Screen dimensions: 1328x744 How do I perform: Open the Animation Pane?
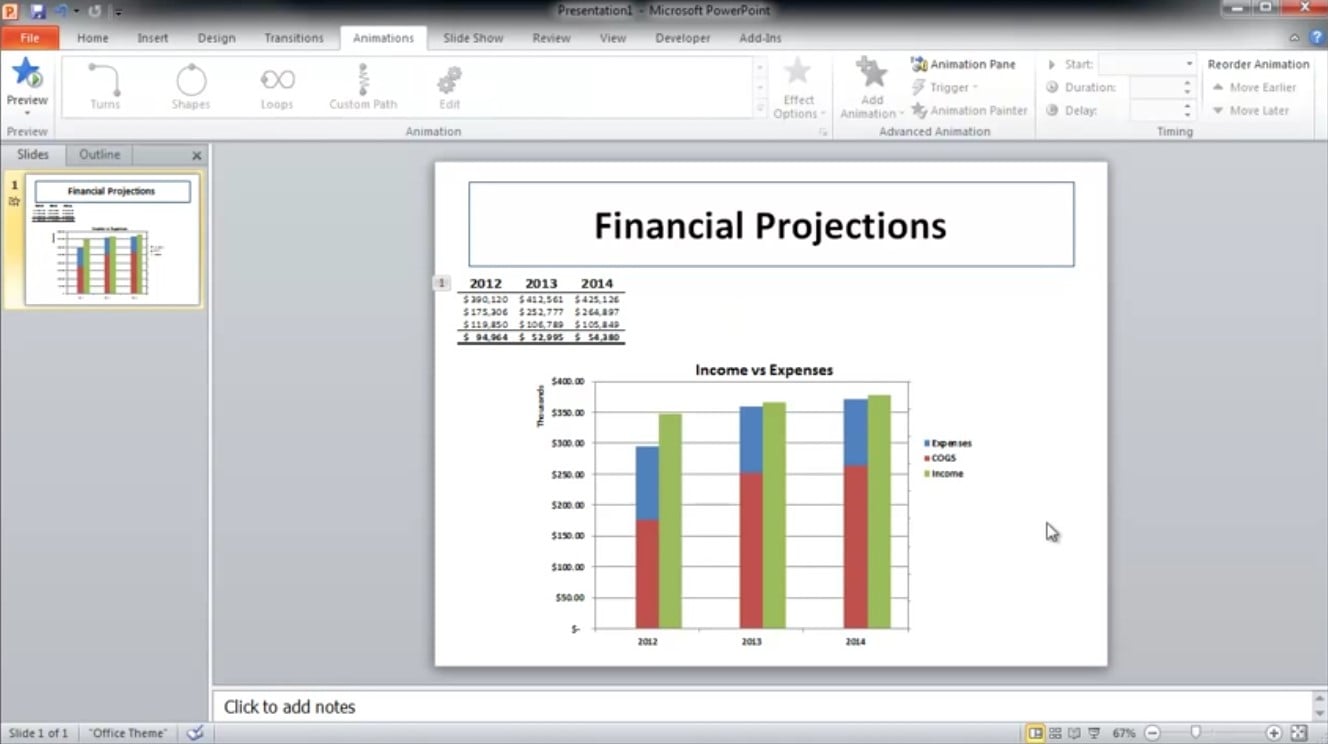pyautogui.click(x=963, y=64)
